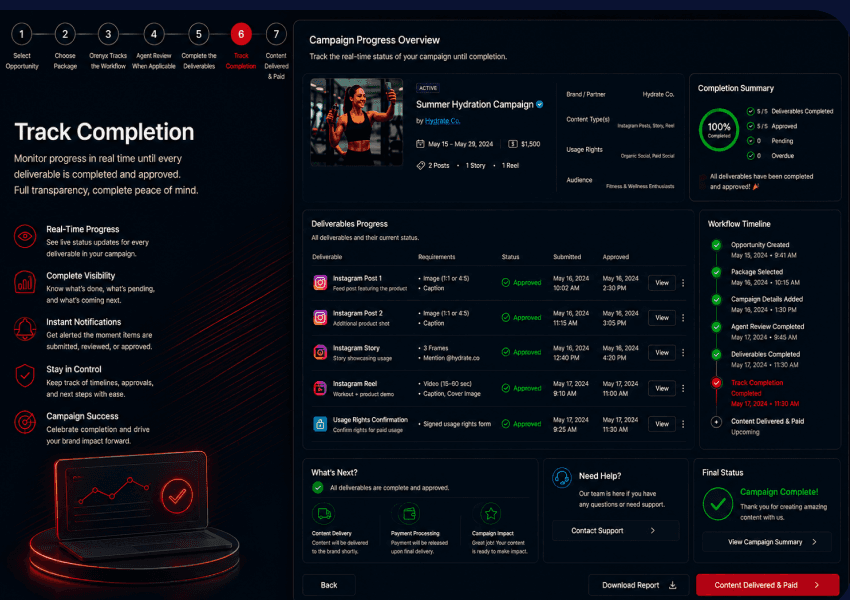Expand the Contact Support chevron

[653, 531]
